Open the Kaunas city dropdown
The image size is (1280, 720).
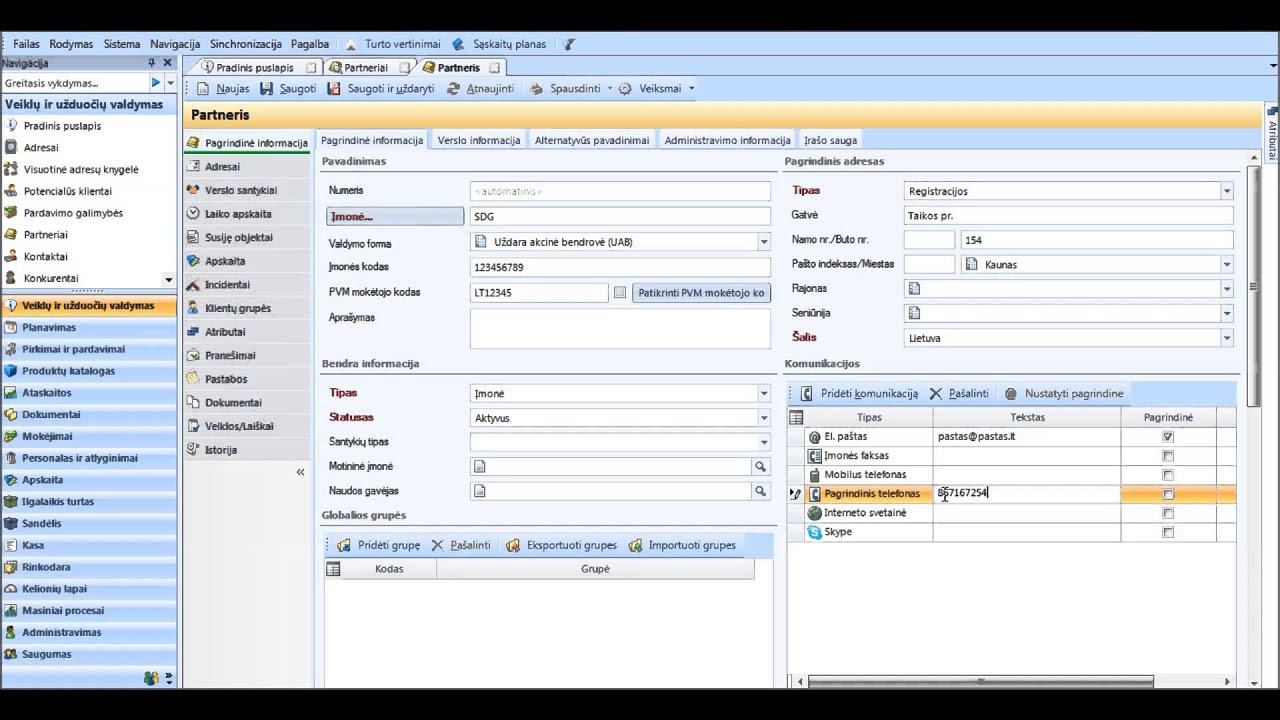[x=1227, y=265]
